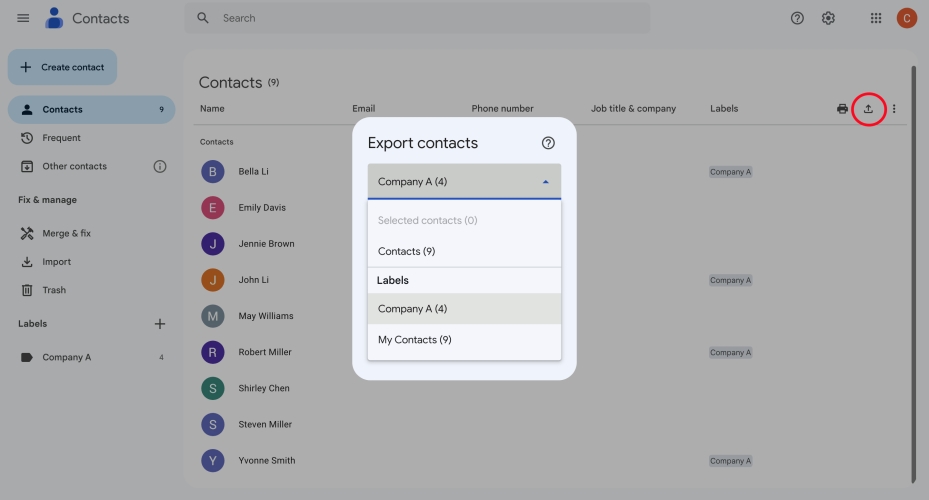
Task: Choose My Contacts (9) in export list
Action: tap(464, 339)
